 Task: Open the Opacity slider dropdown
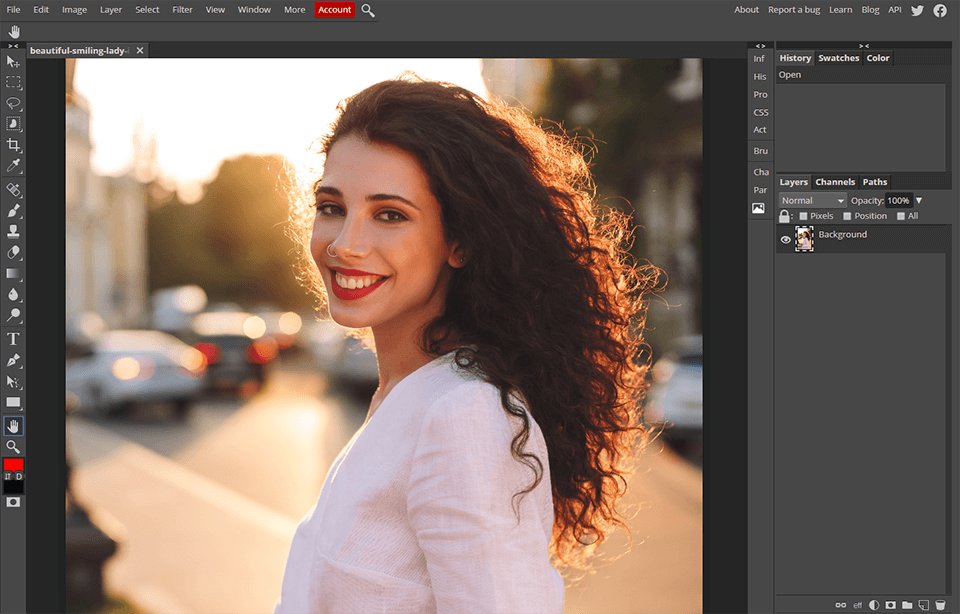[917, 200]
